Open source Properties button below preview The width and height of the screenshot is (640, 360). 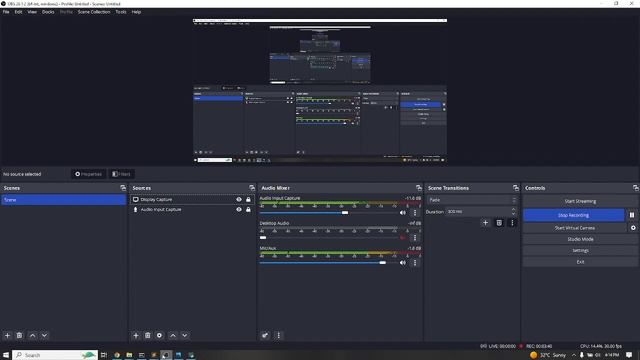(88, 174)
